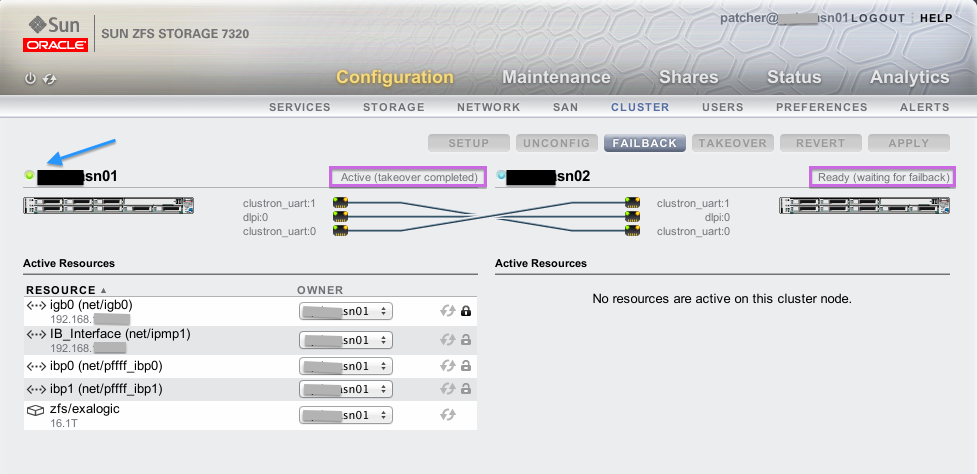Click the 'zfs/exalogic' resource name
Image resolution: width=977 pixels, height=474 pixels.
tap(85, 409)
